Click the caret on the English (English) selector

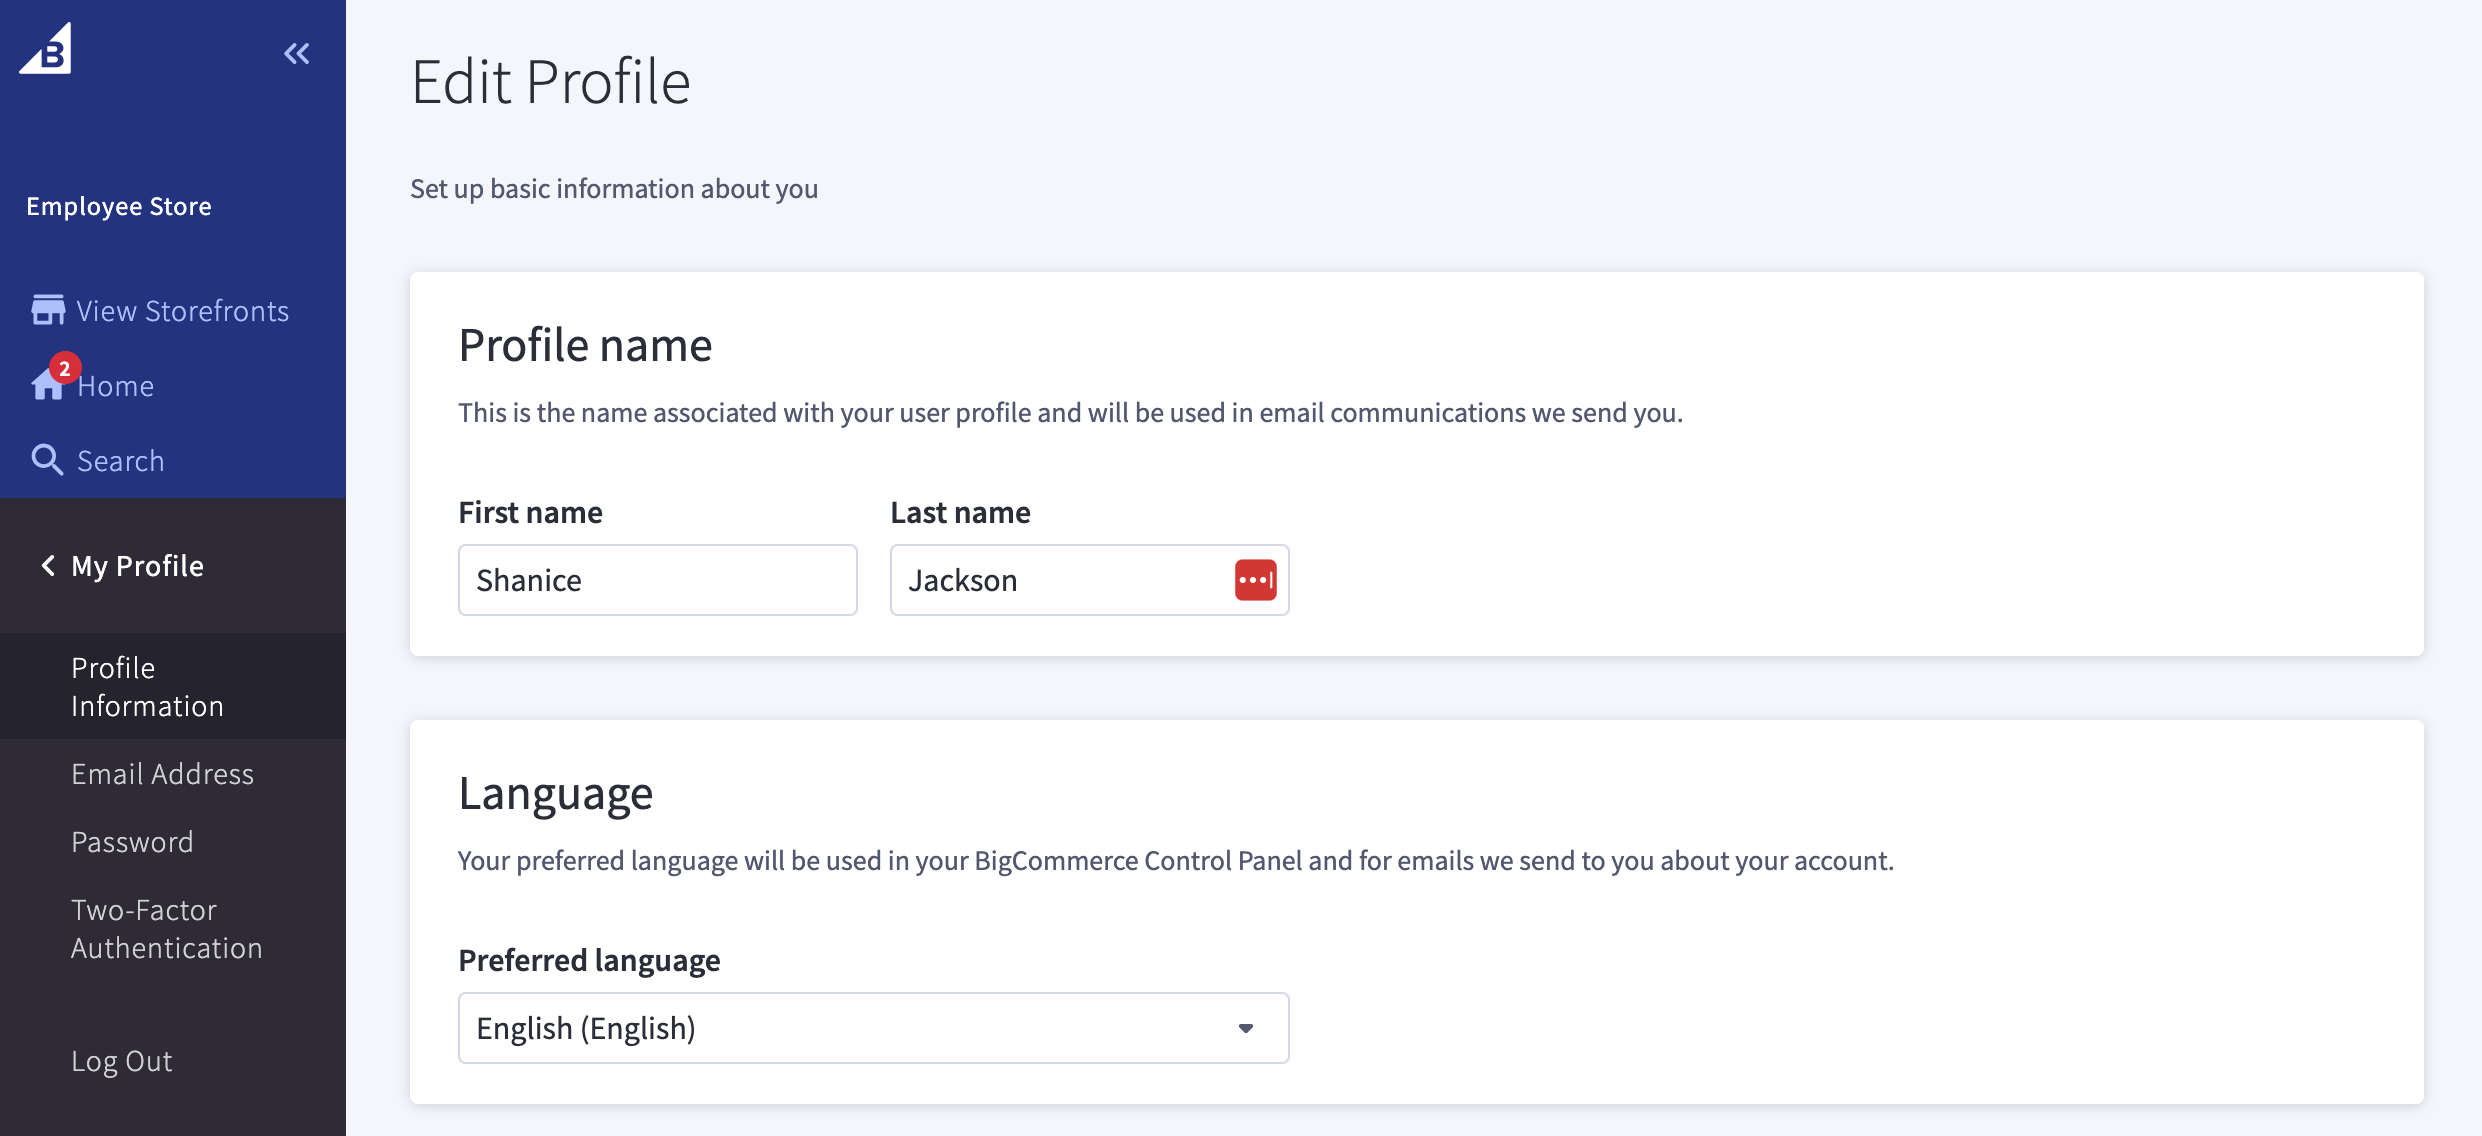[1245, 1027]
